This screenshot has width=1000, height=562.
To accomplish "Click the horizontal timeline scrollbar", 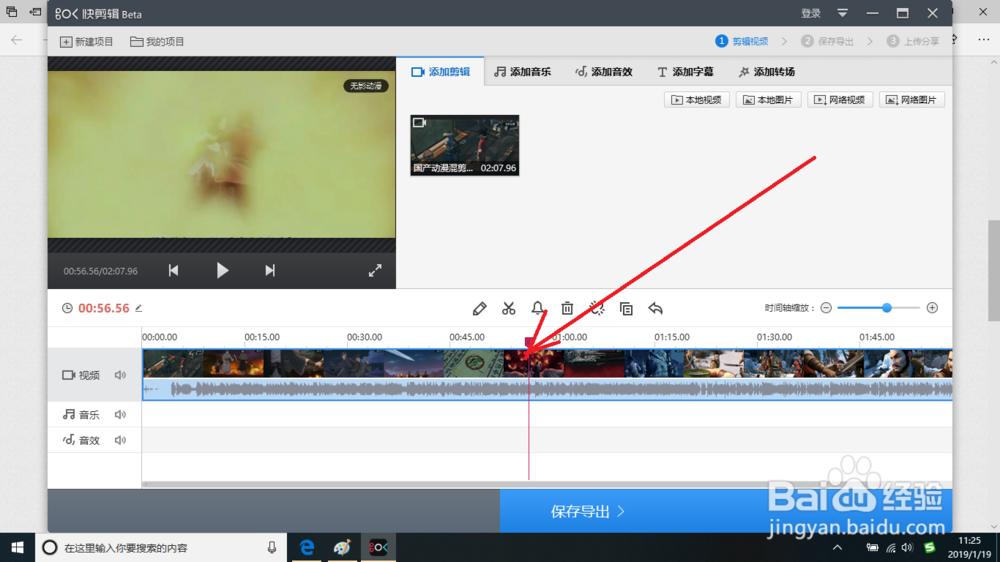I will pos(547,485).
